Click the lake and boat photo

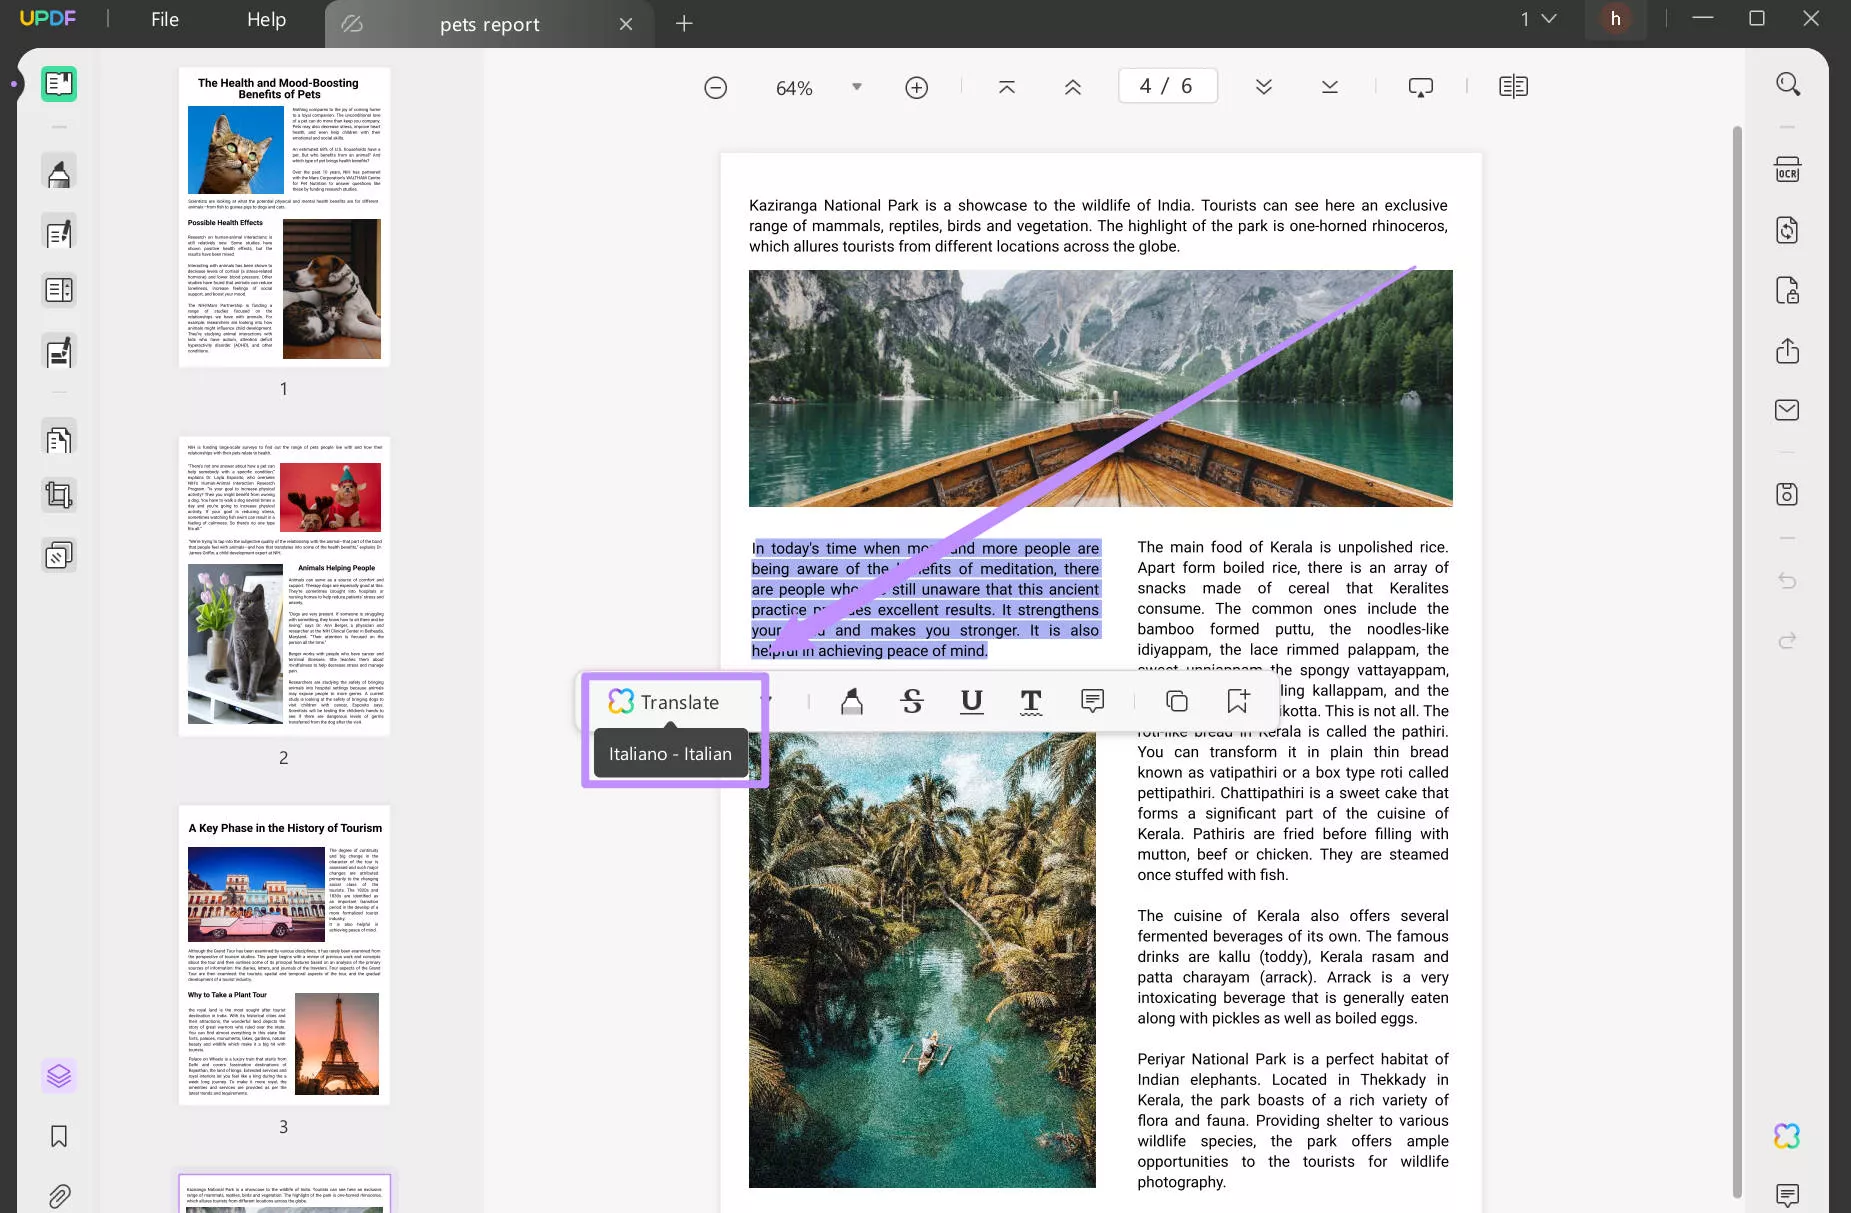[x=1100, y=388]
